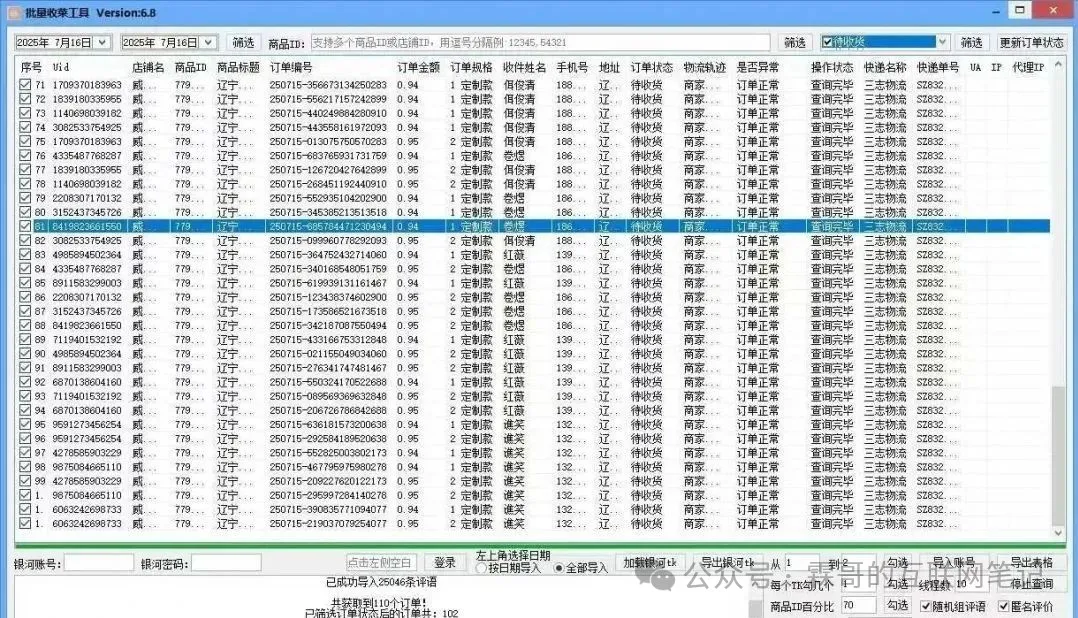Click the 登录 button
Screen dimensions: 1078x618
tap(445, 563)
